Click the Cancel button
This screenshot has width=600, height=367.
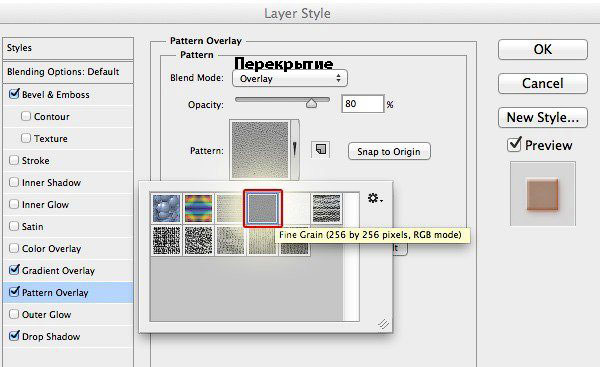pyautogui.click(x=543, y=83)
